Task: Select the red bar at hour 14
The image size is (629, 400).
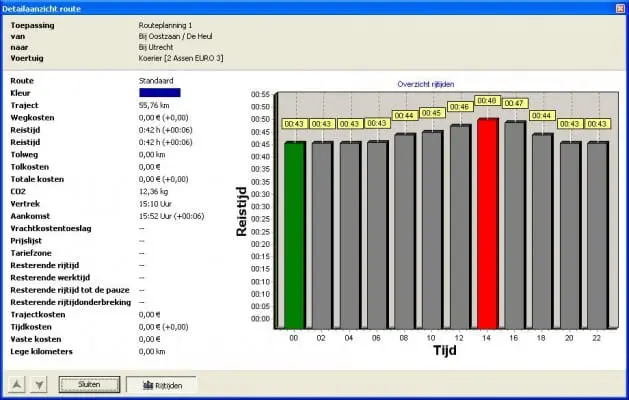Action: click(487, 224)
